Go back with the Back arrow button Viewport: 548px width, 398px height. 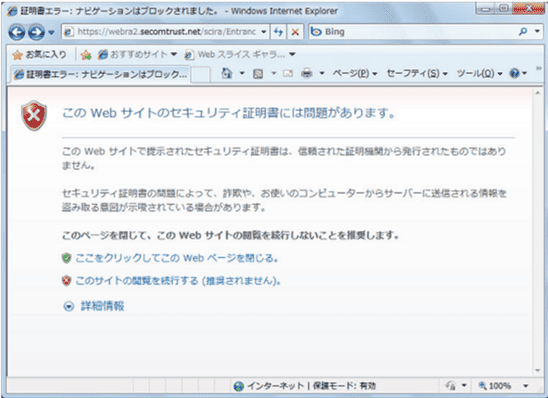coord(17,32)
